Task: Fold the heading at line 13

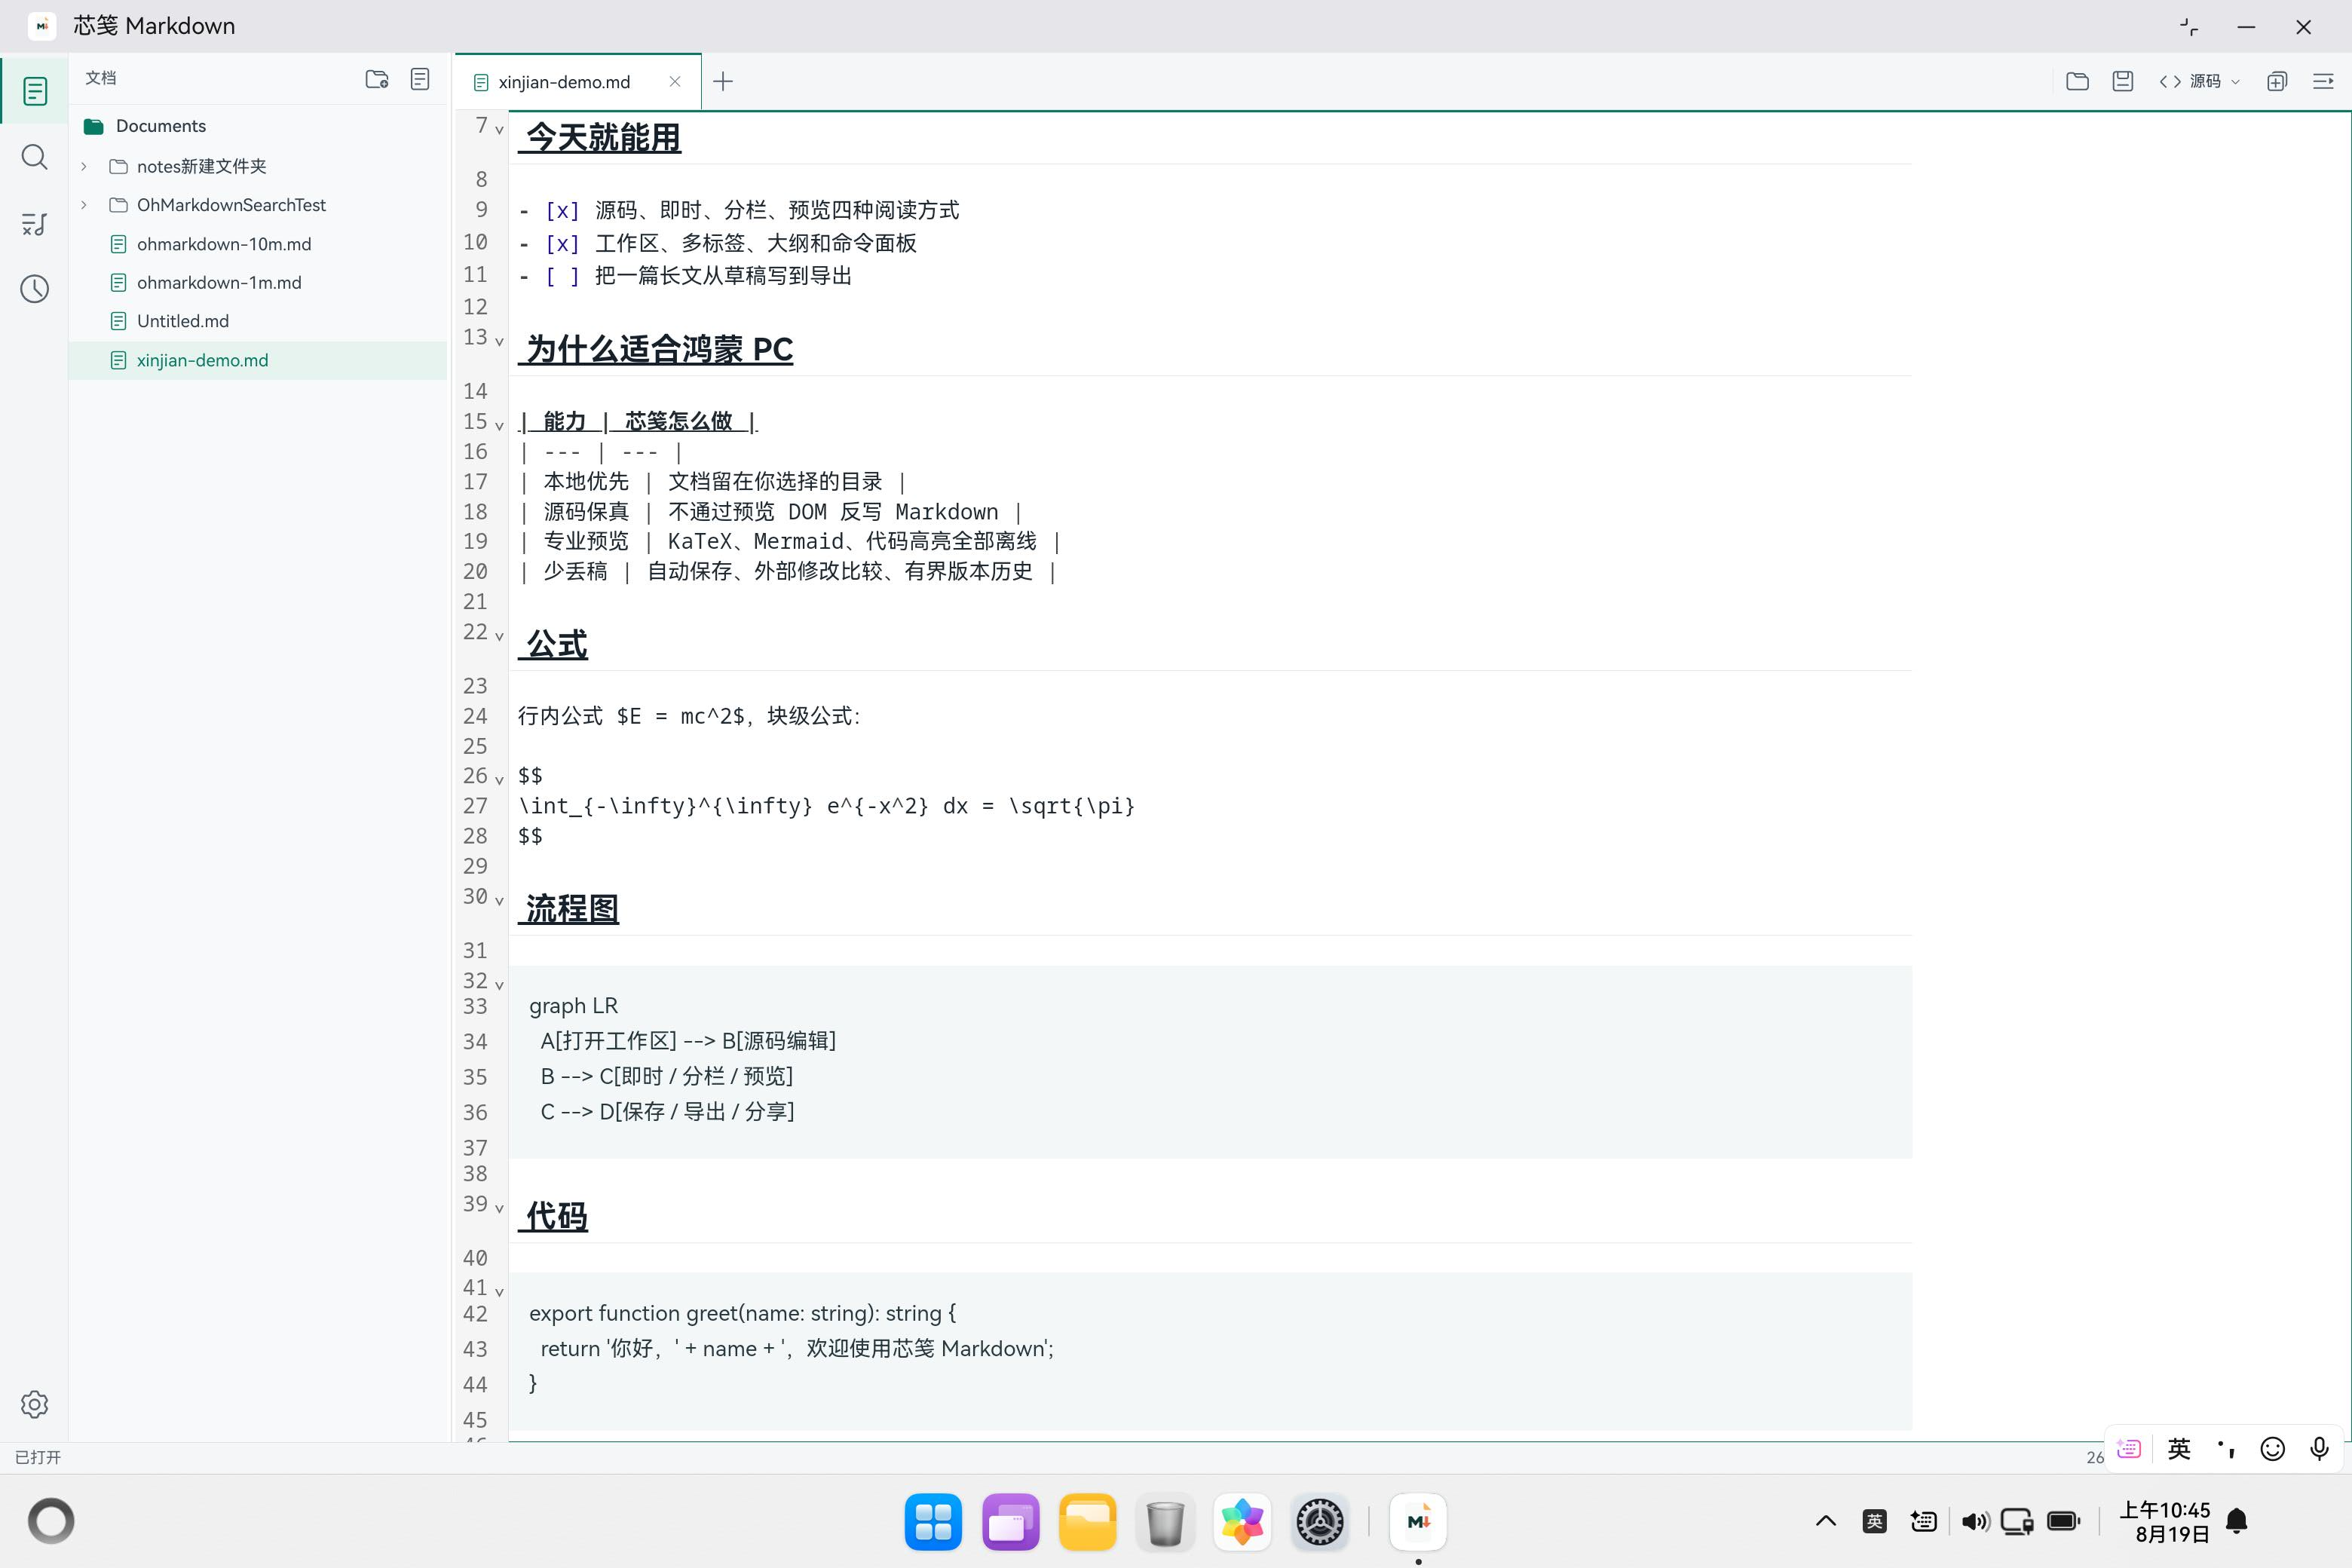Action: pyautogui.click(x=499, y=342)
